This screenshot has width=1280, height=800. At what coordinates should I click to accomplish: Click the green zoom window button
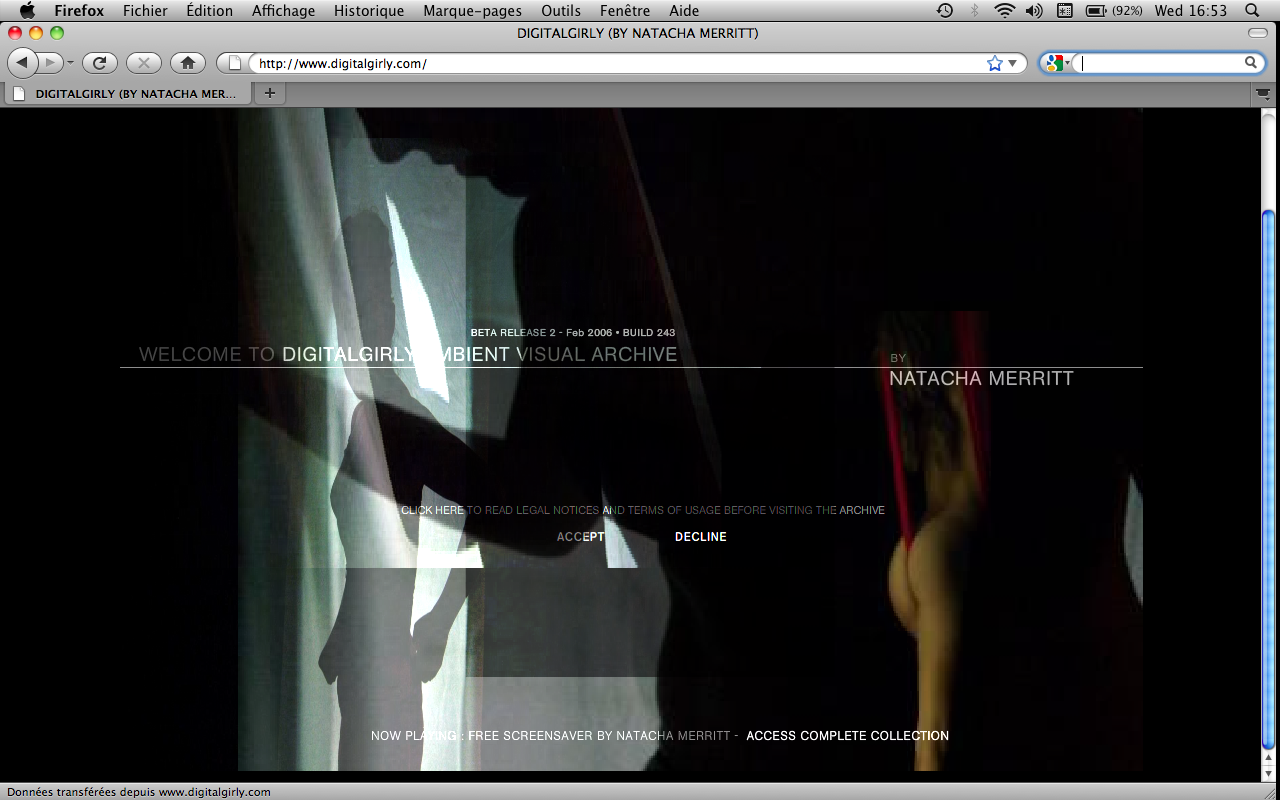(57, 34)
